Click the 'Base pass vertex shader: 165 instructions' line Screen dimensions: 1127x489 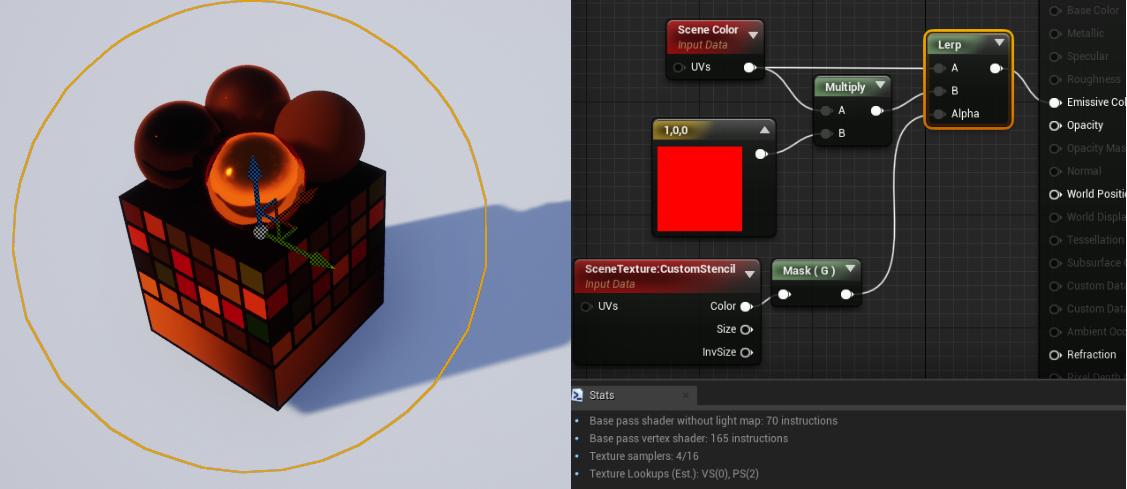pyautogui.click(x=689, y=438)
